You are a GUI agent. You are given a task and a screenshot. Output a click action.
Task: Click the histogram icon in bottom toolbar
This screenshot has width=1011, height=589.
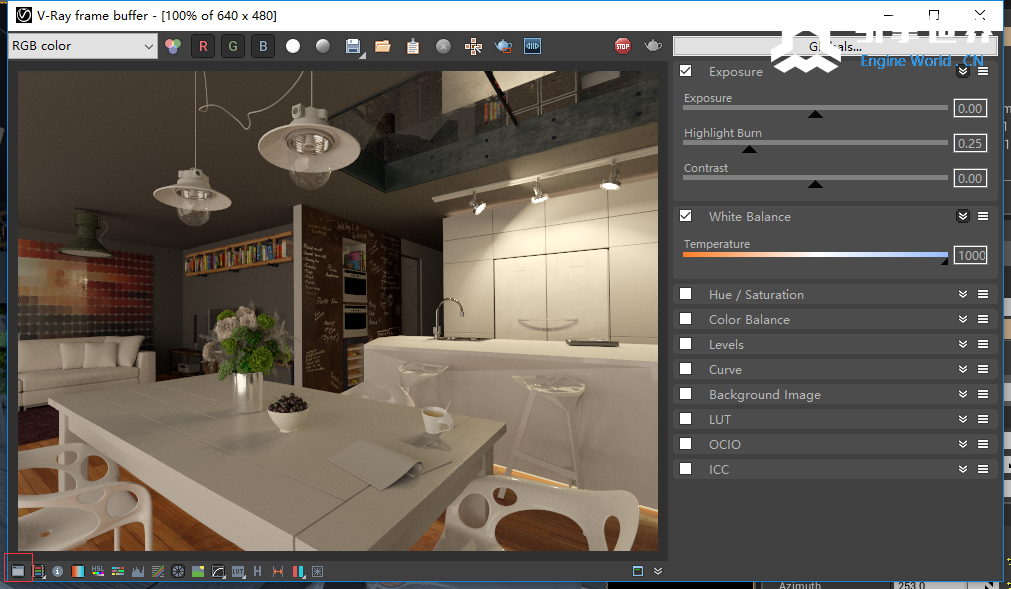coord(138,571)
